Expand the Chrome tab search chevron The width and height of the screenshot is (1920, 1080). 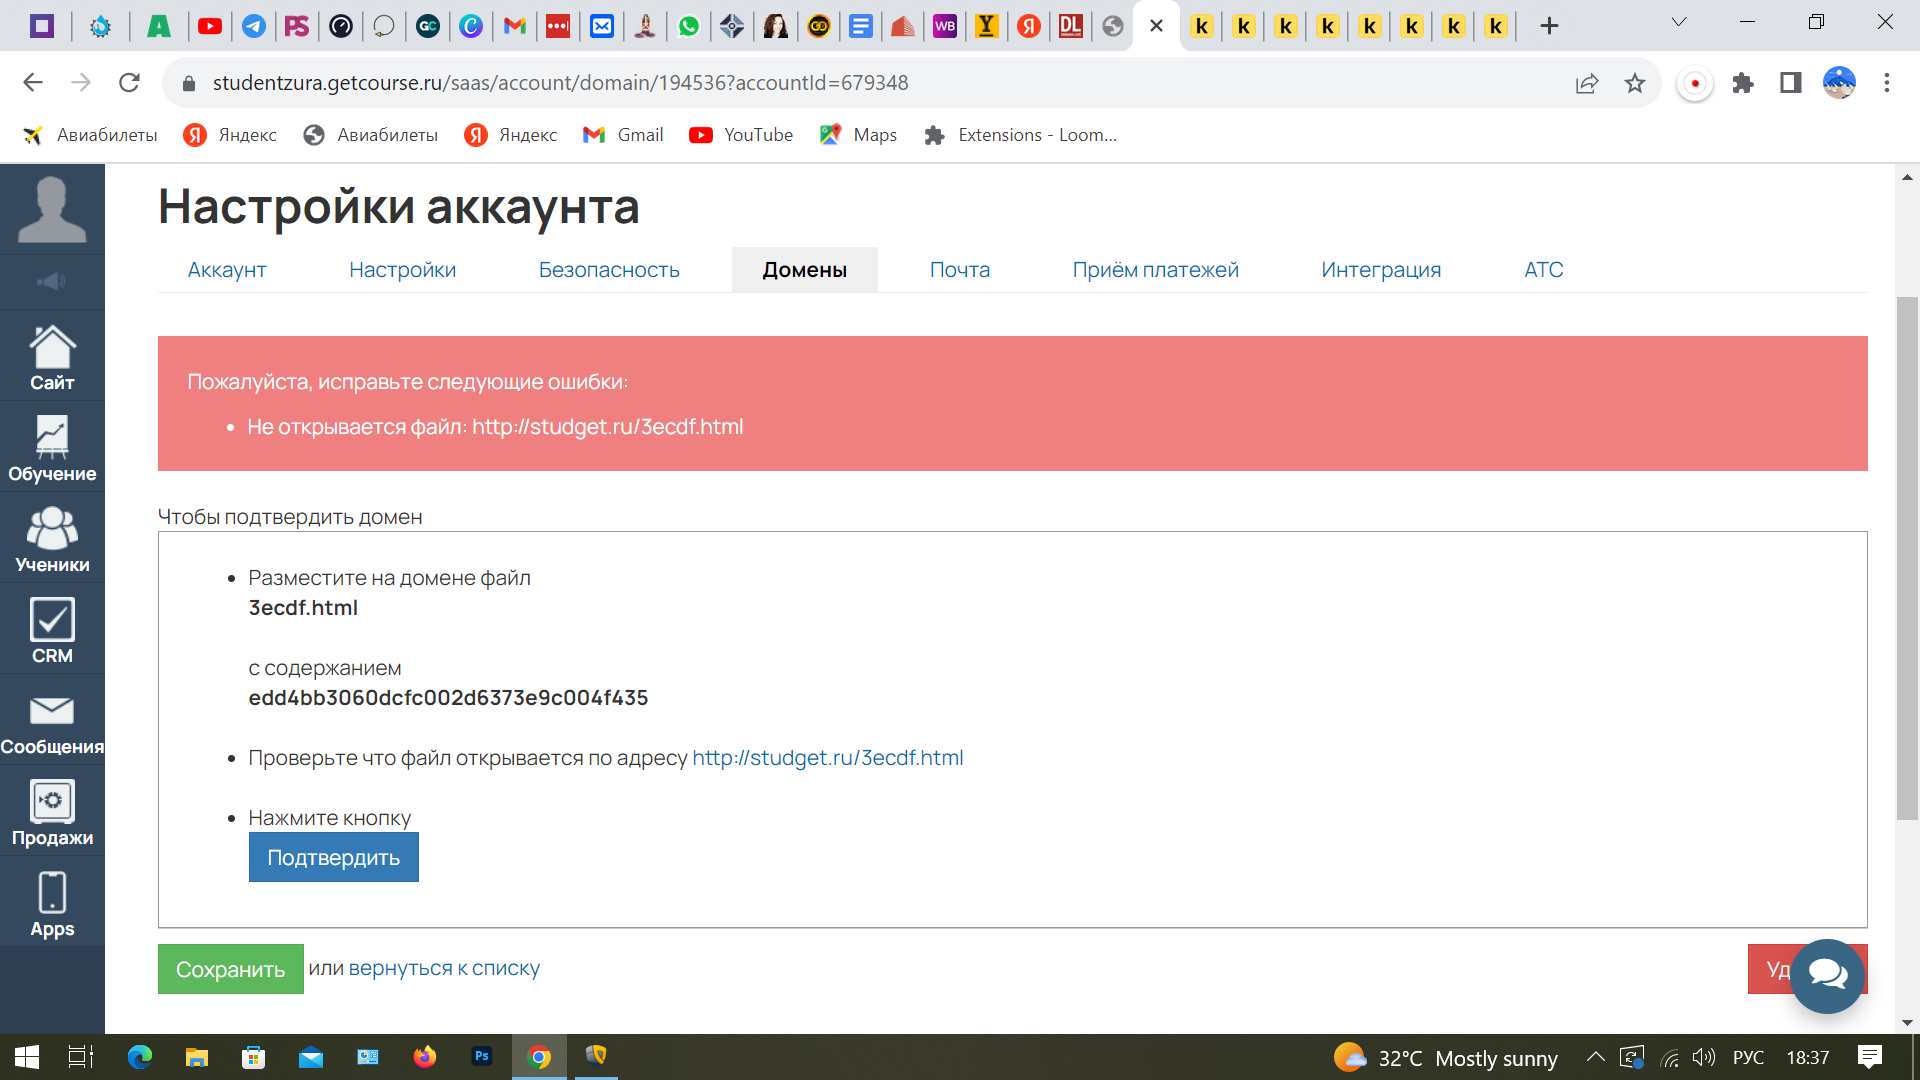1679,23
